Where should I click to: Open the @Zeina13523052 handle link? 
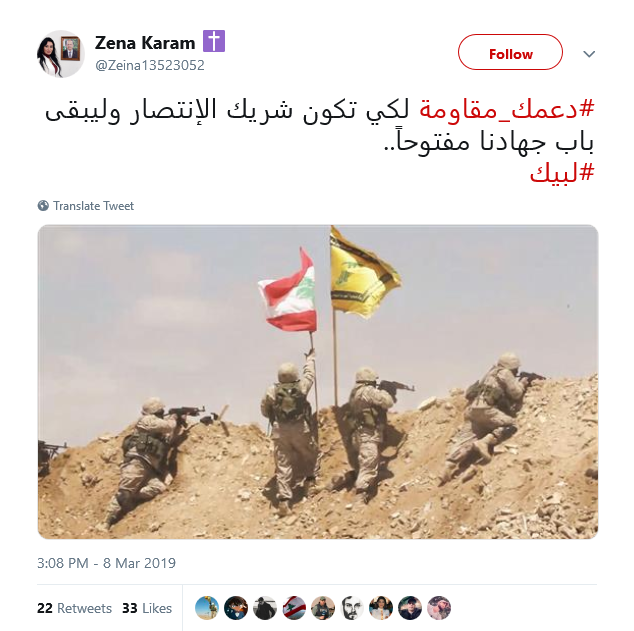(150, 65)
